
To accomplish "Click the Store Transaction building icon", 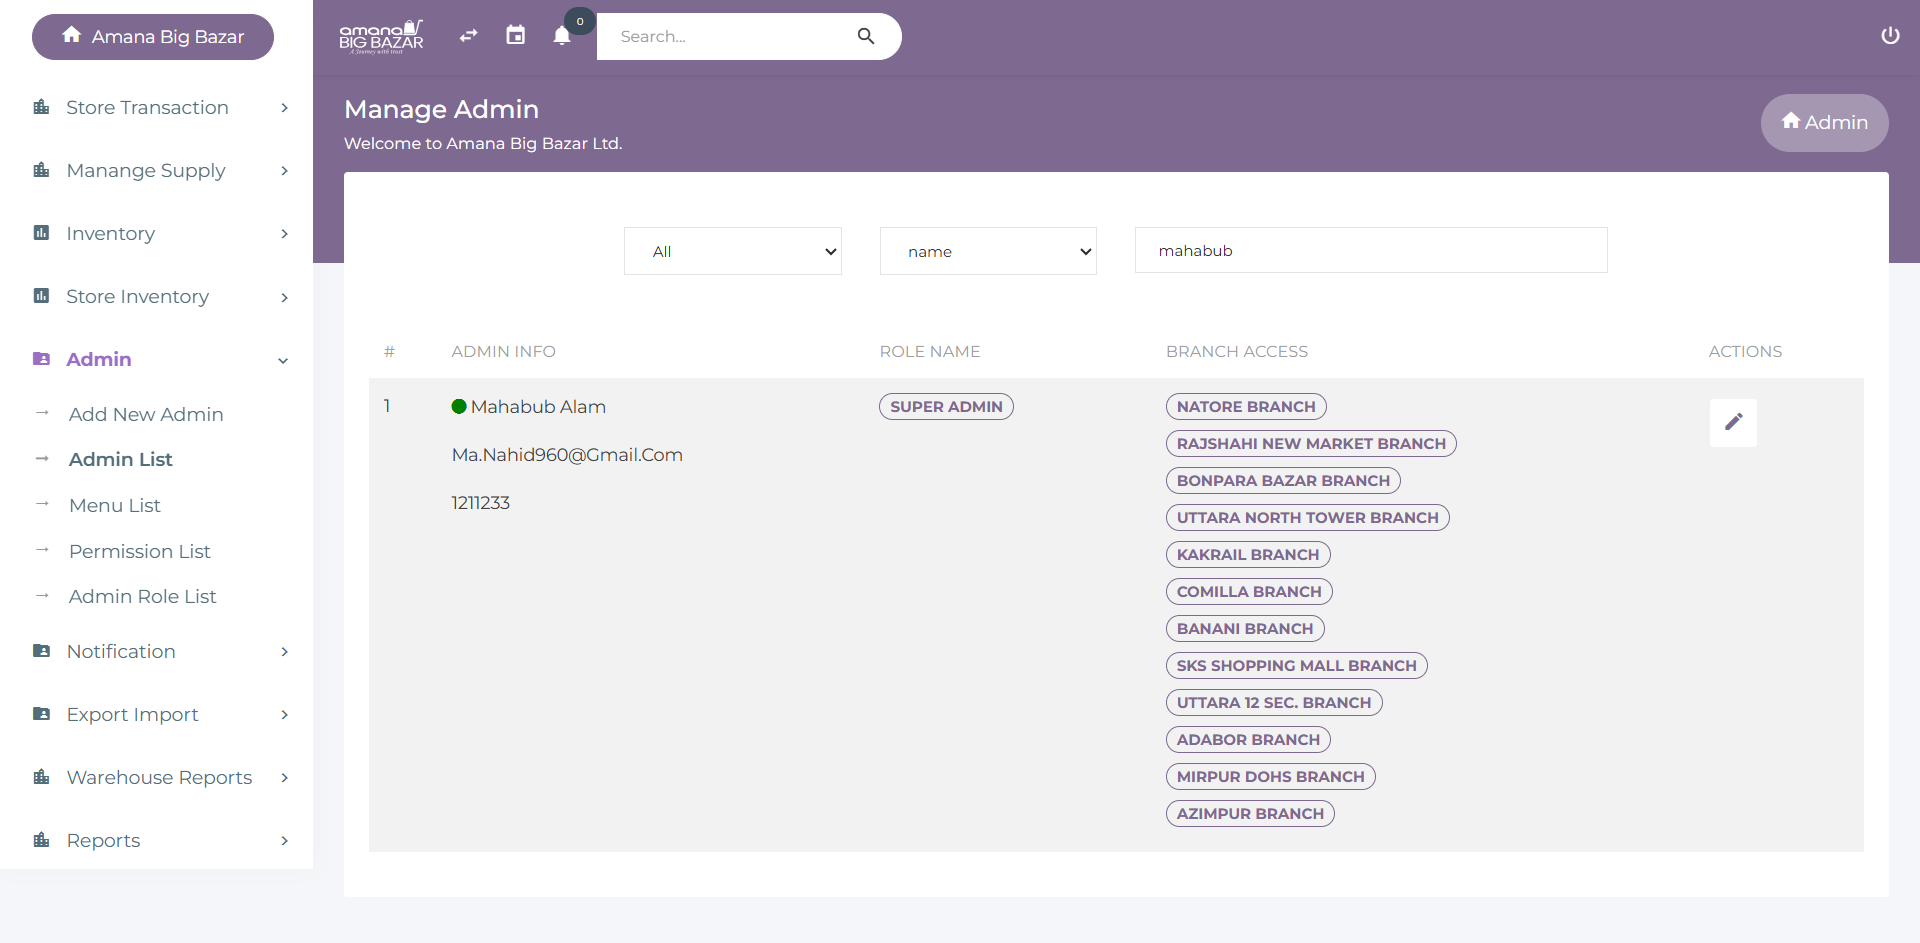I will click(x=41, y=107).
